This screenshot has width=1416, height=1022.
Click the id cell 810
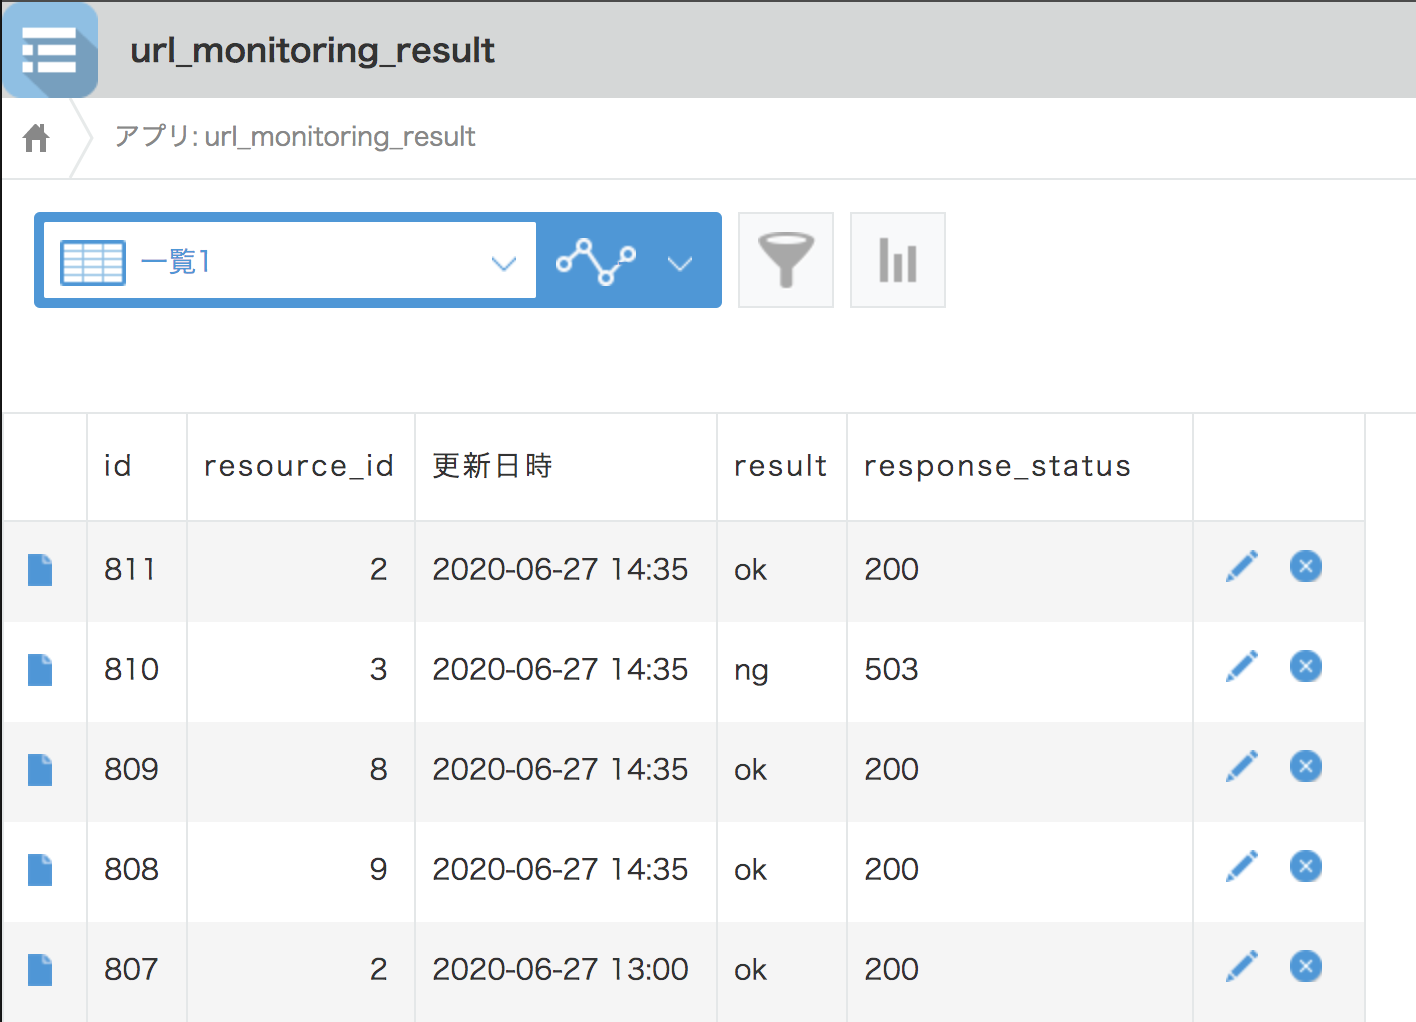tap(131, 669)
